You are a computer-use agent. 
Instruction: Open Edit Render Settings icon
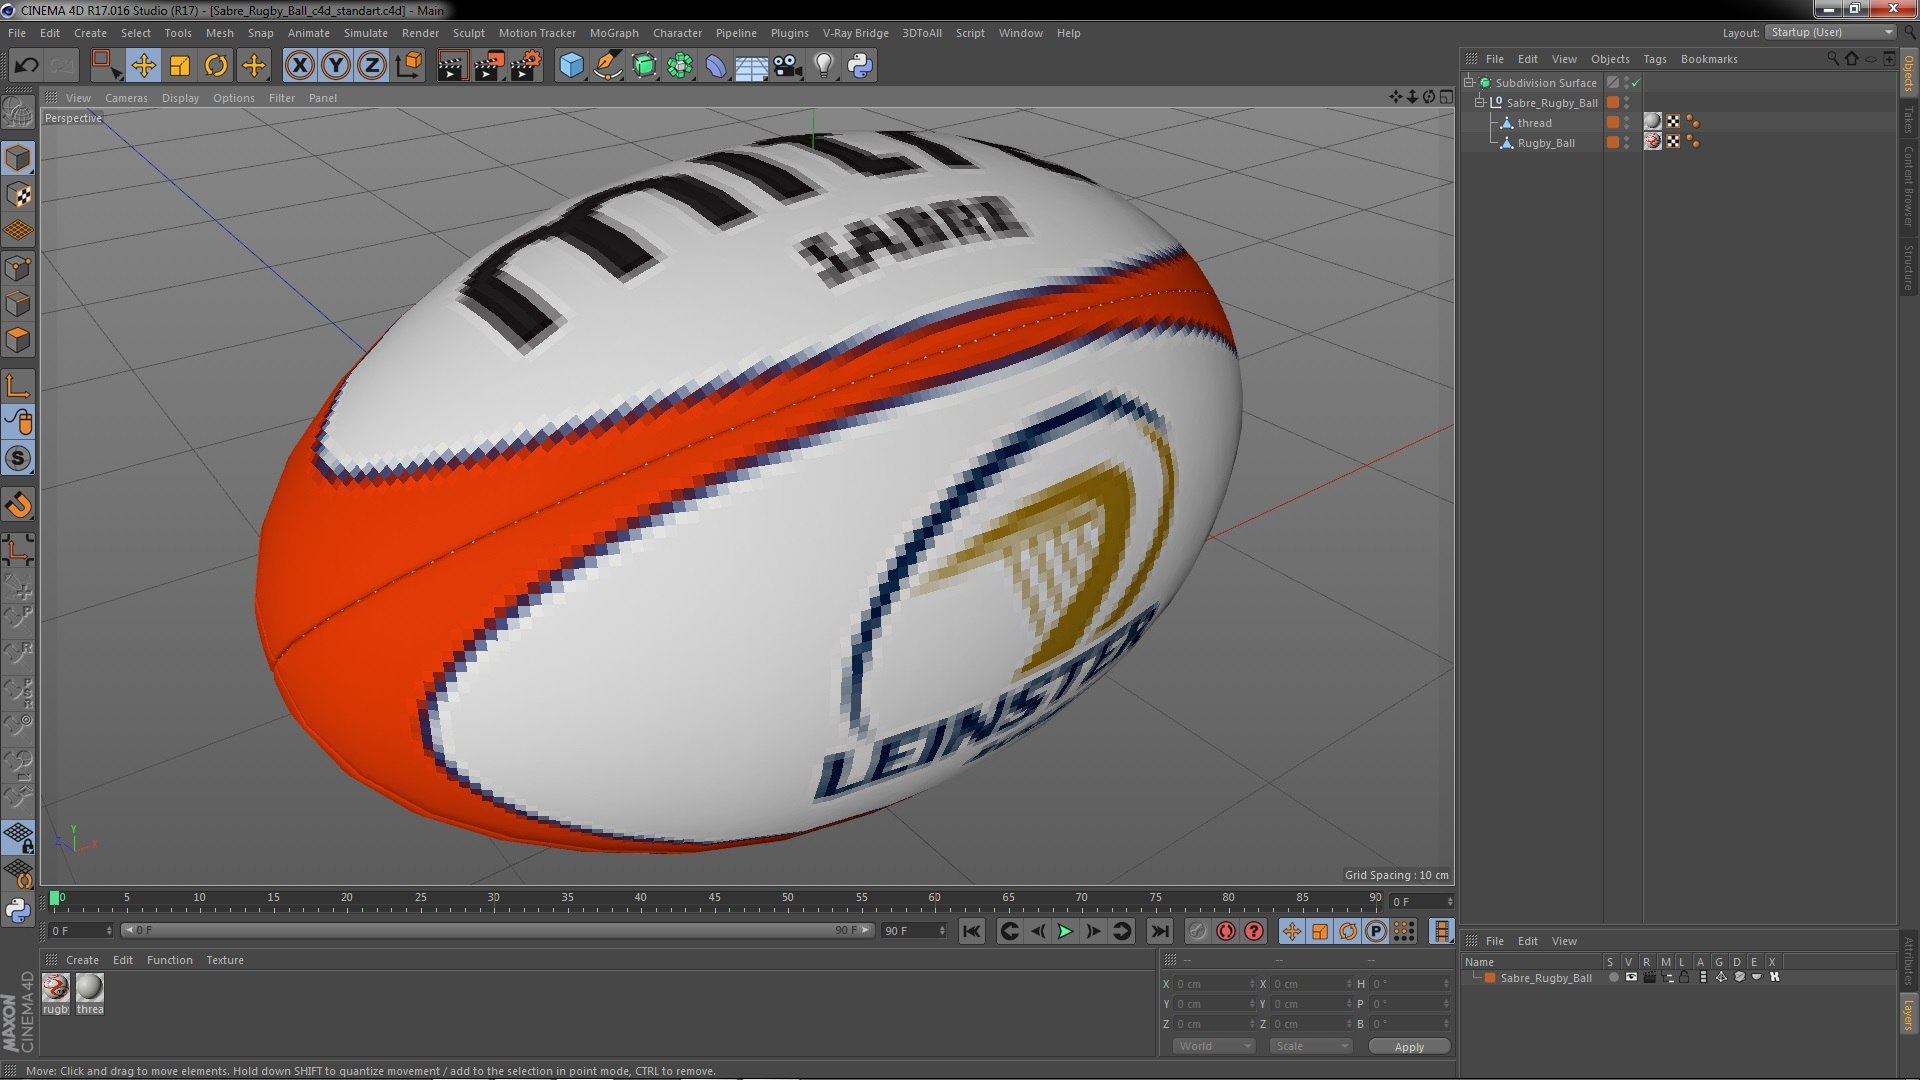526,66
